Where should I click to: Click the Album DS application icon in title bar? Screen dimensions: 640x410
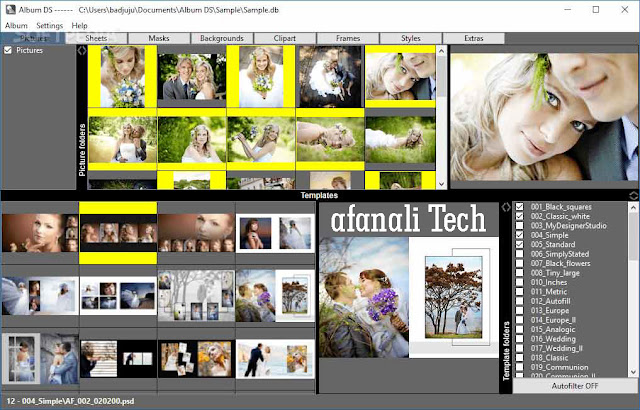[x=10, y=9]
